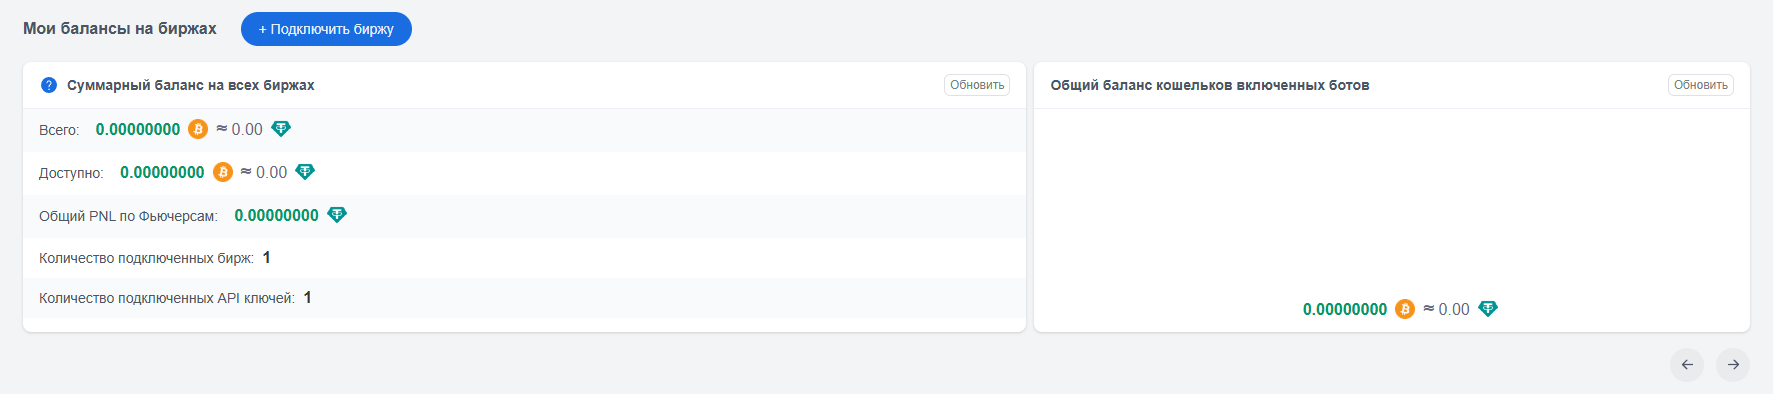Click the Количество подключенных бирж row

tap(524, 258)
